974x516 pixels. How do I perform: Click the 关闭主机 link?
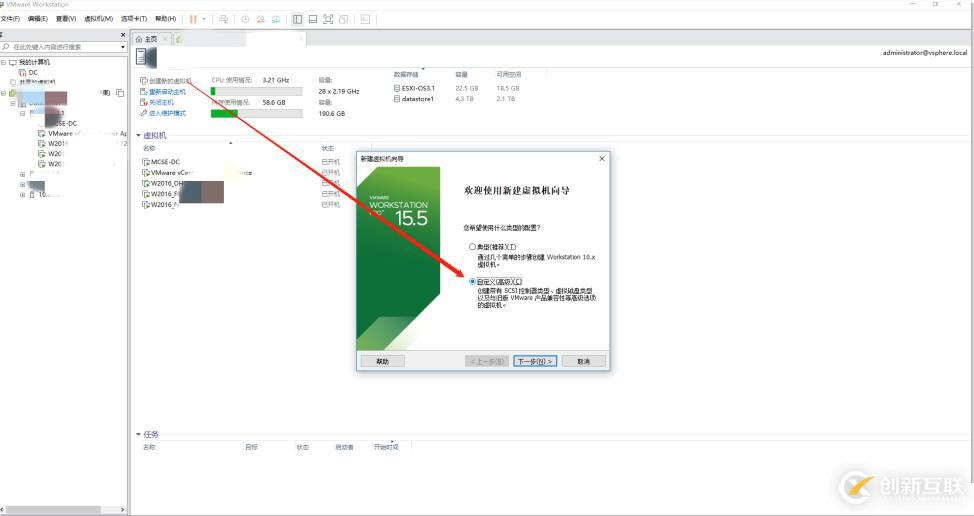[x=162, y=102]
